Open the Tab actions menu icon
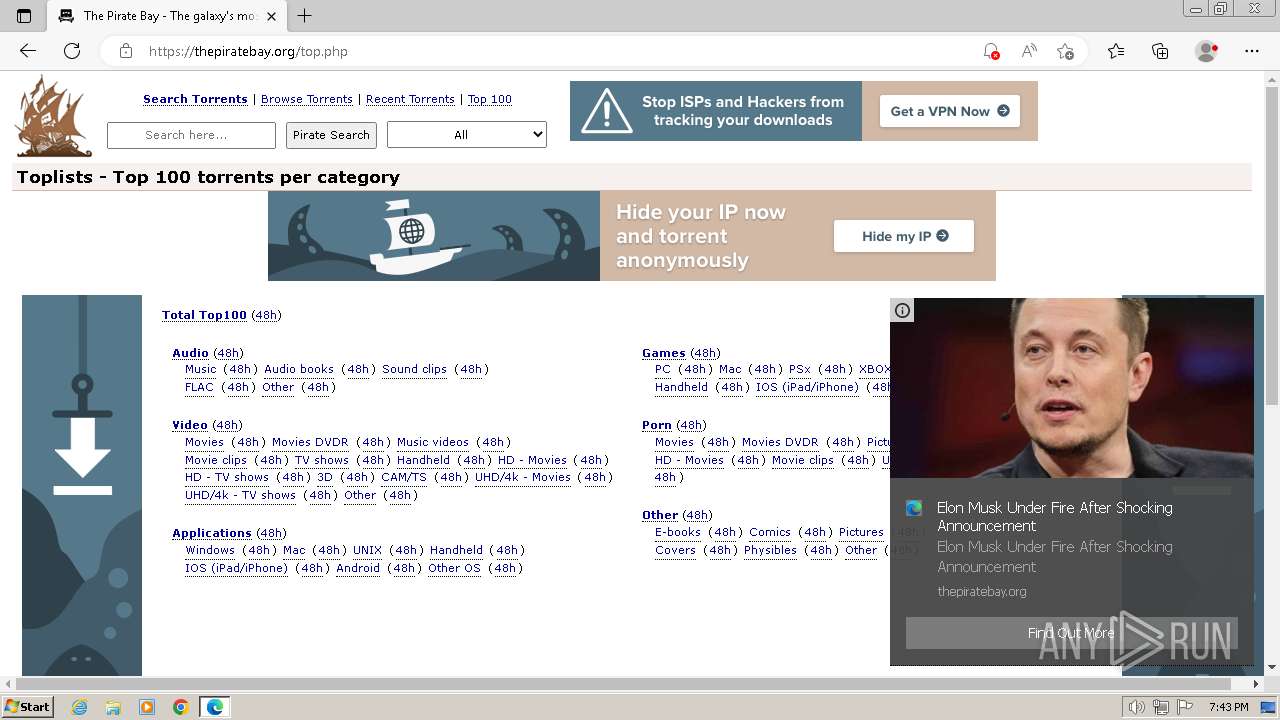The height and width of the screenshot is (720, 1280). point(24,15)
